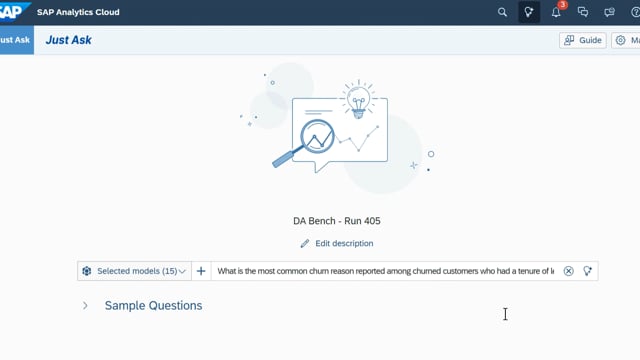This screenshot has height=360, width=640.
Task: Click the SAP Analytics Cloud title
Action: tap(78, 12)
